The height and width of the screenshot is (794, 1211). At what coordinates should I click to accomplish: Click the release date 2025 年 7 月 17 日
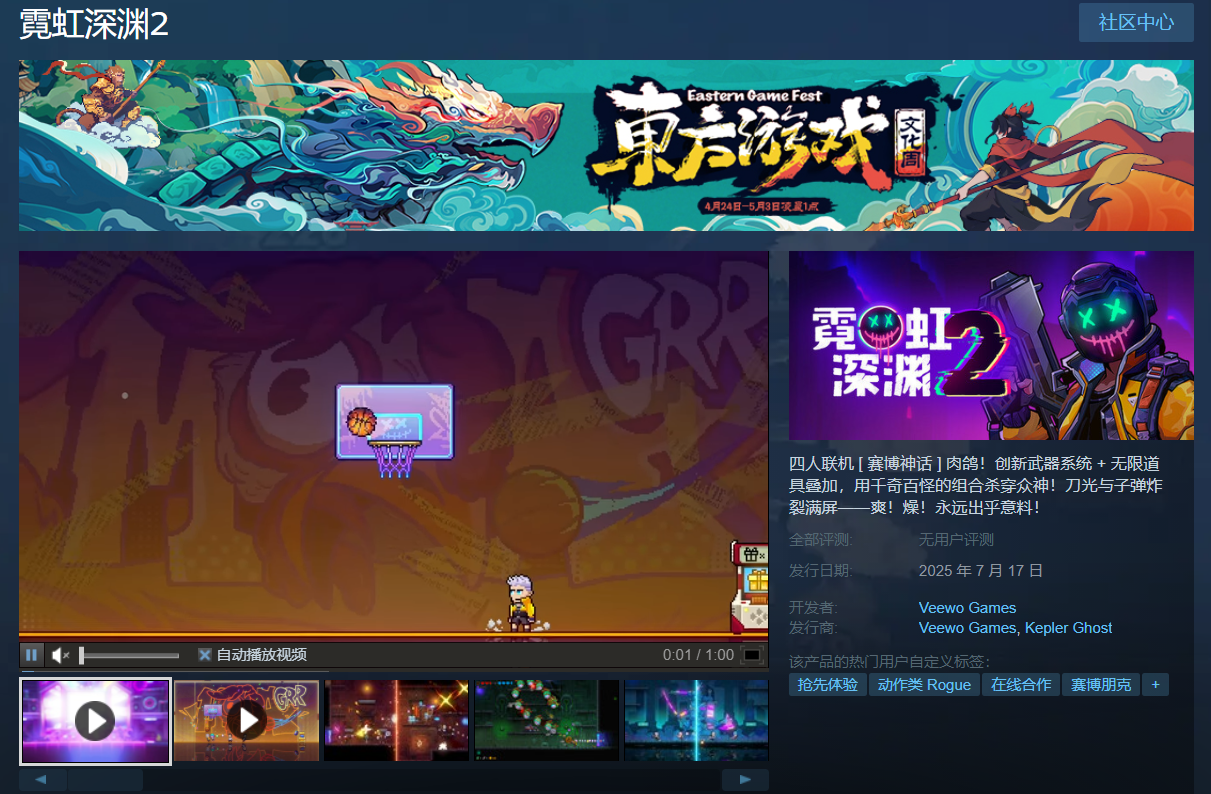[x=981, y=571]
